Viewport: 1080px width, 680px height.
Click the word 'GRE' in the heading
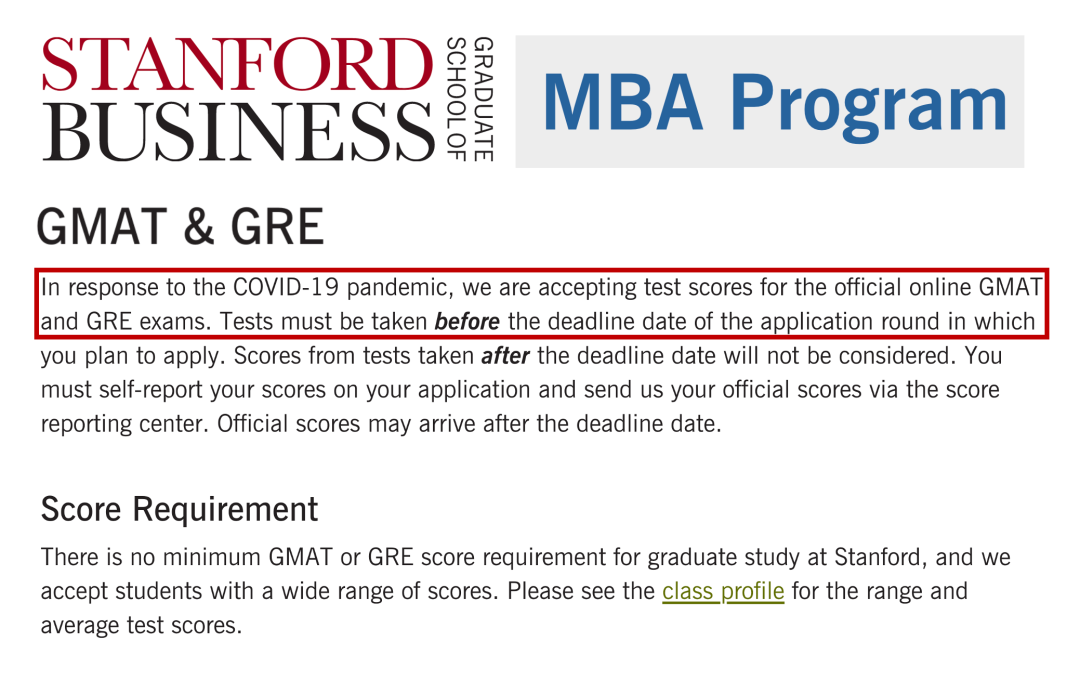pyautogui.click(x=277, y=227)
